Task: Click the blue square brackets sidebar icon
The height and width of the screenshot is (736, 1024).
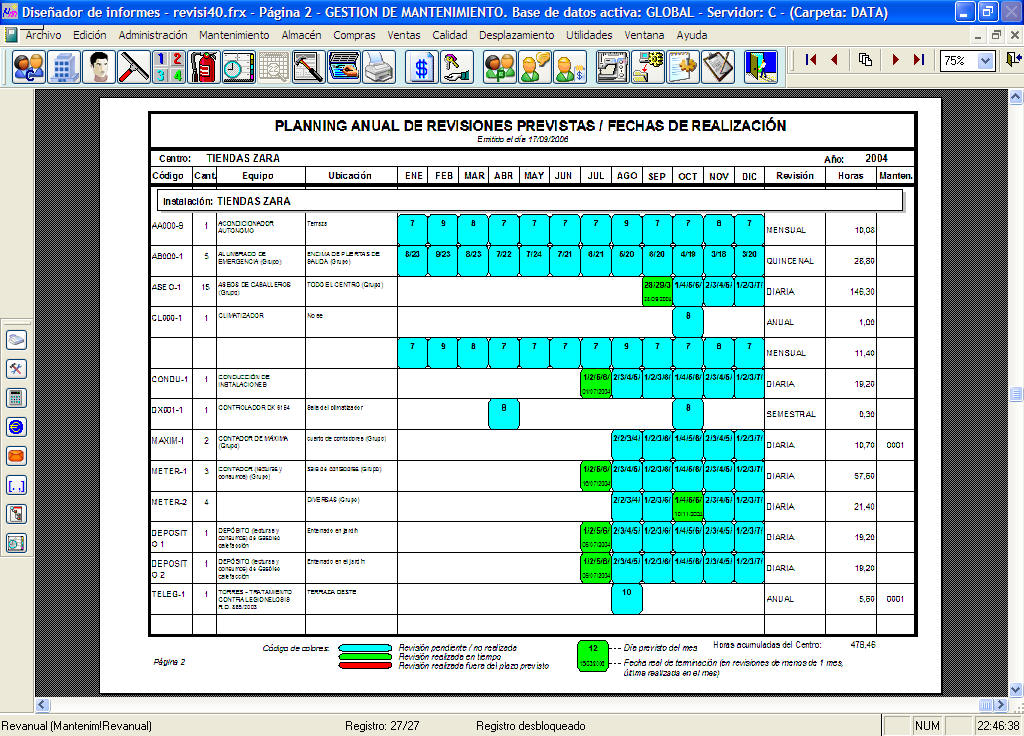Action: [x=16, y=485]
